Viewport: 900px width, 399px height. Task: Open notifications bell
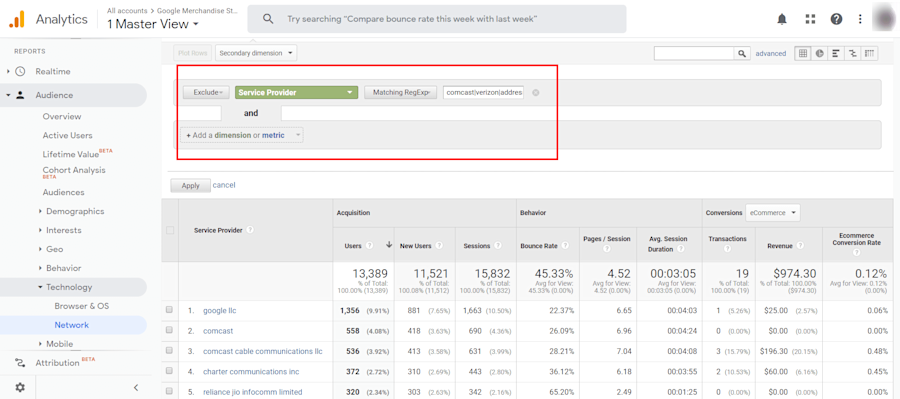click(782, 19)
